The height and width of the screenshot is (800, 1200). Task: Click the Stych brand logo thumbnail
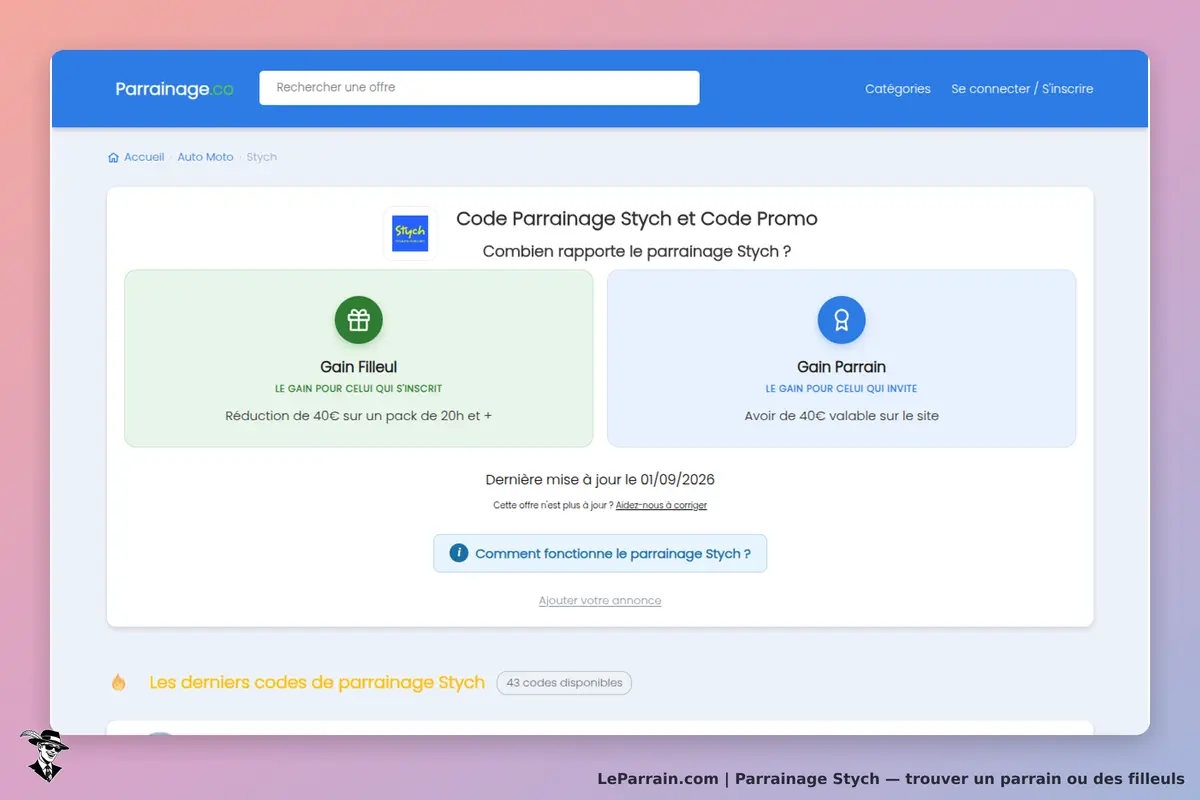(410, 233)
